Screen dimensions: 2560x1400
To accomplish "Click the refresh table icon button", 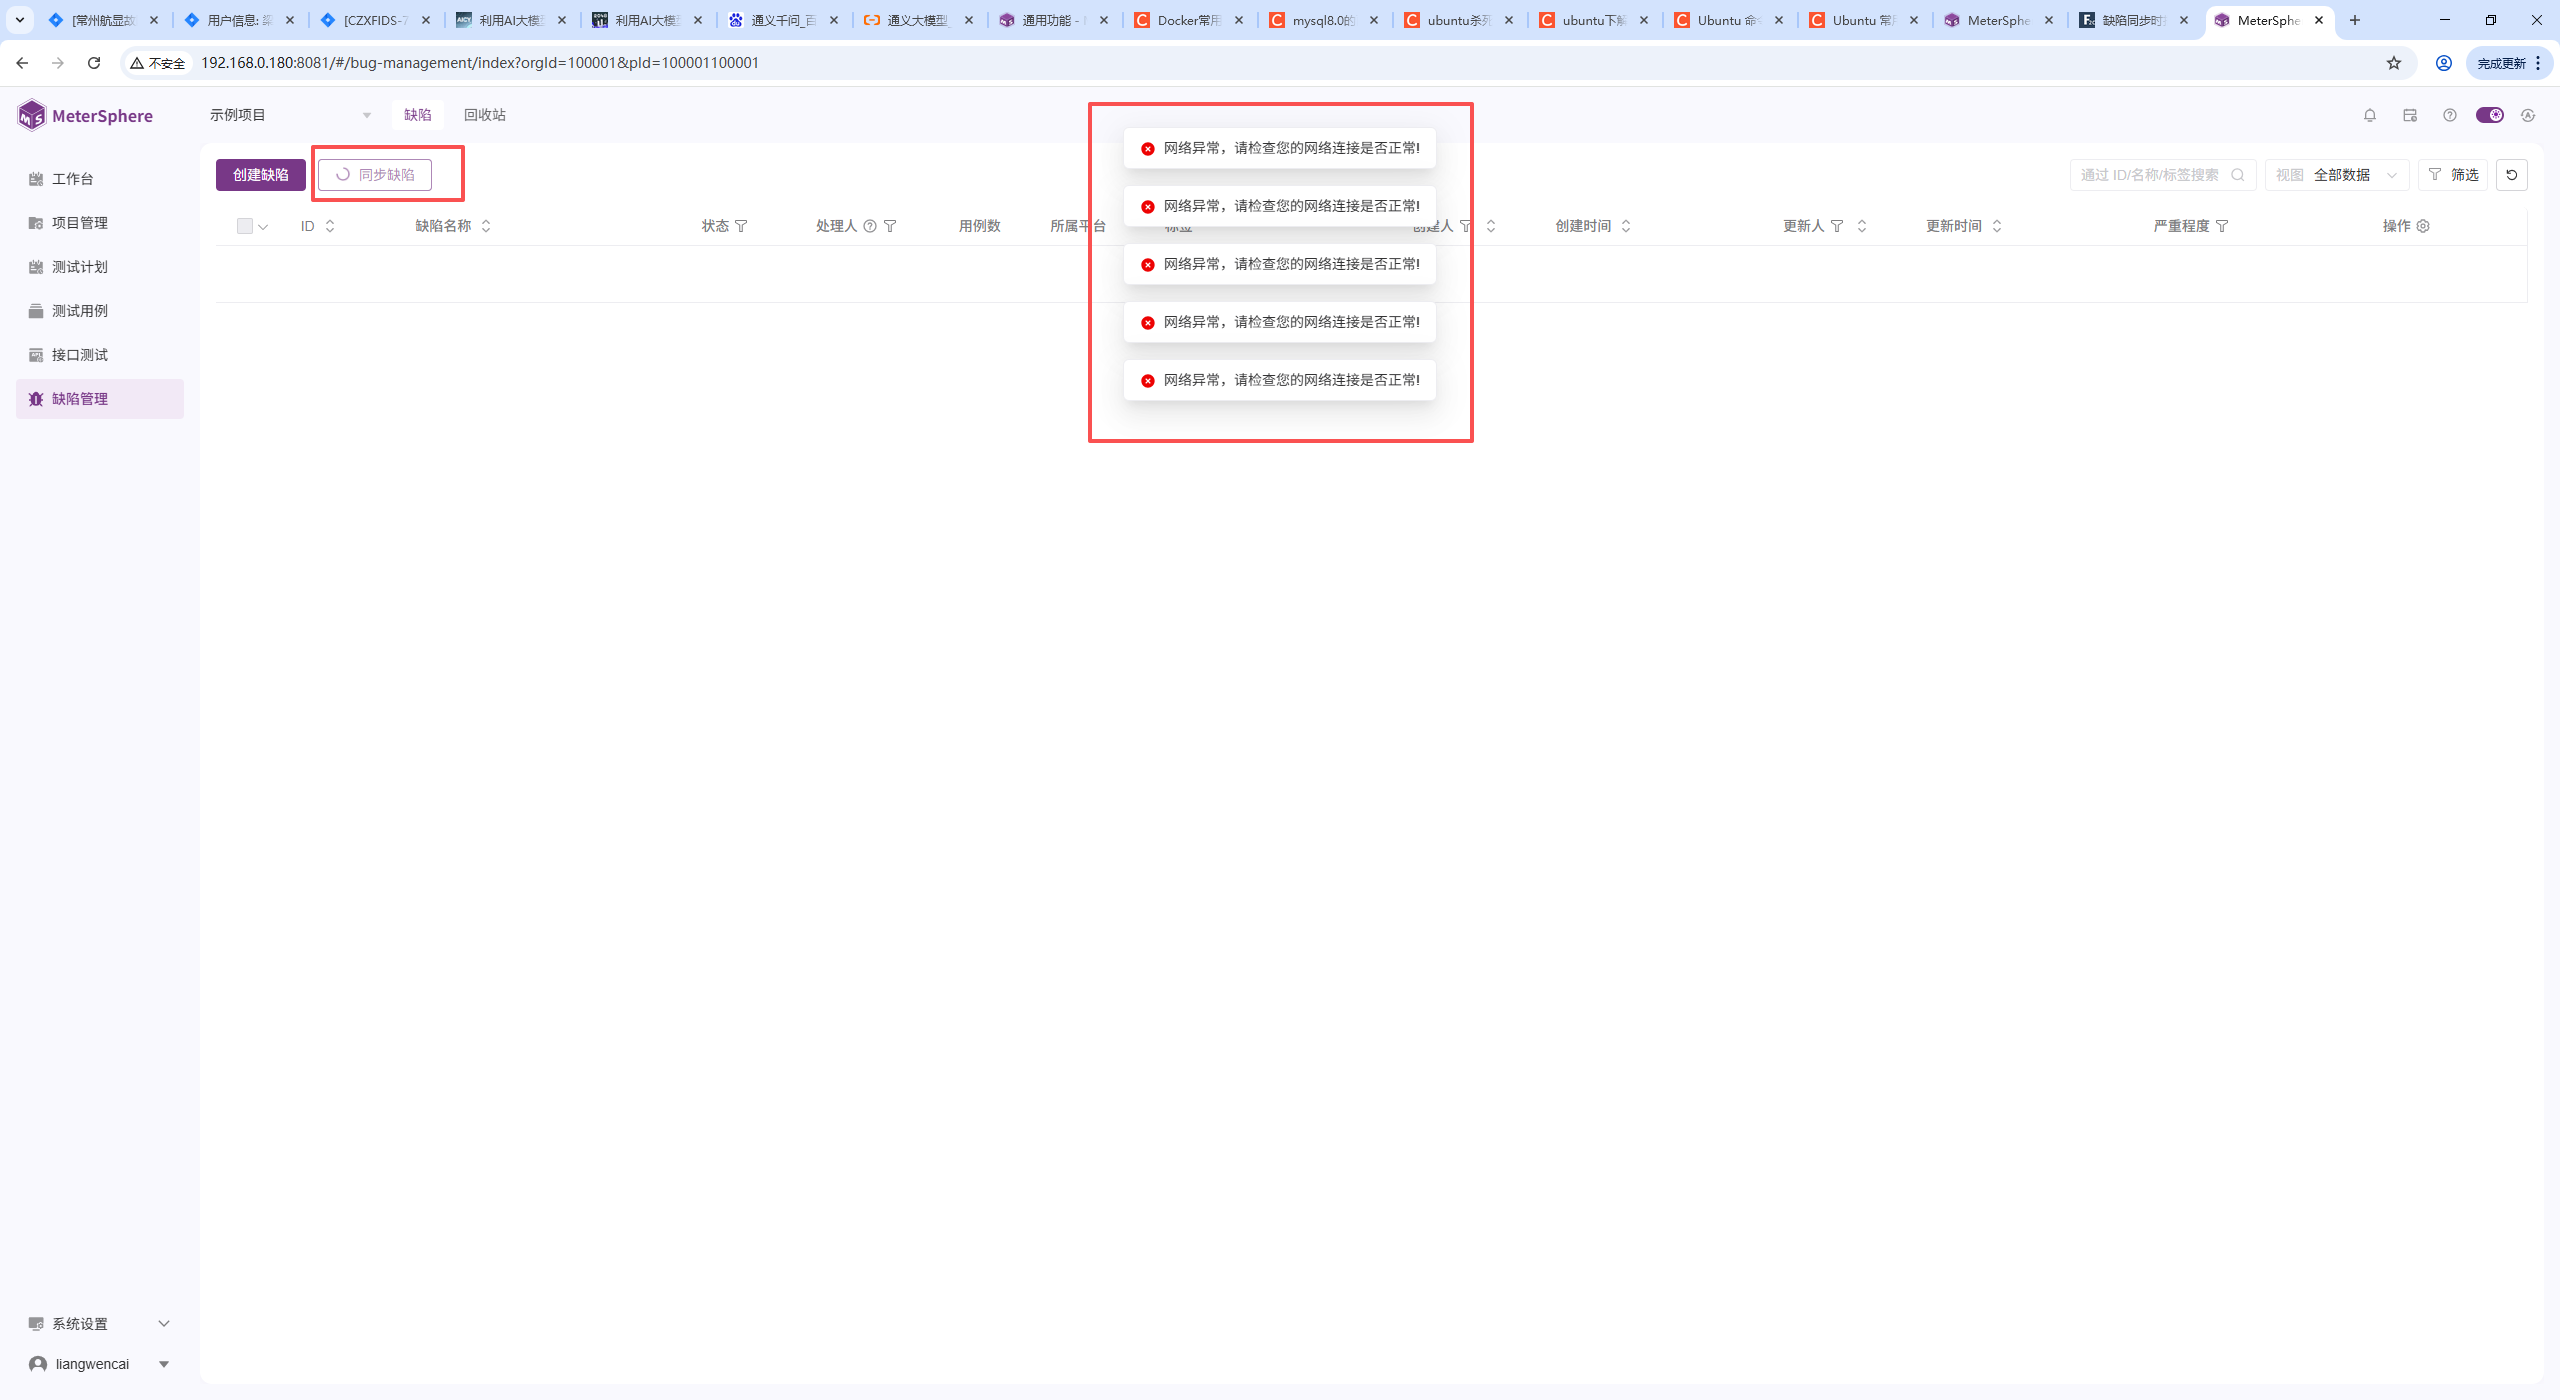I will [2511, 175].
